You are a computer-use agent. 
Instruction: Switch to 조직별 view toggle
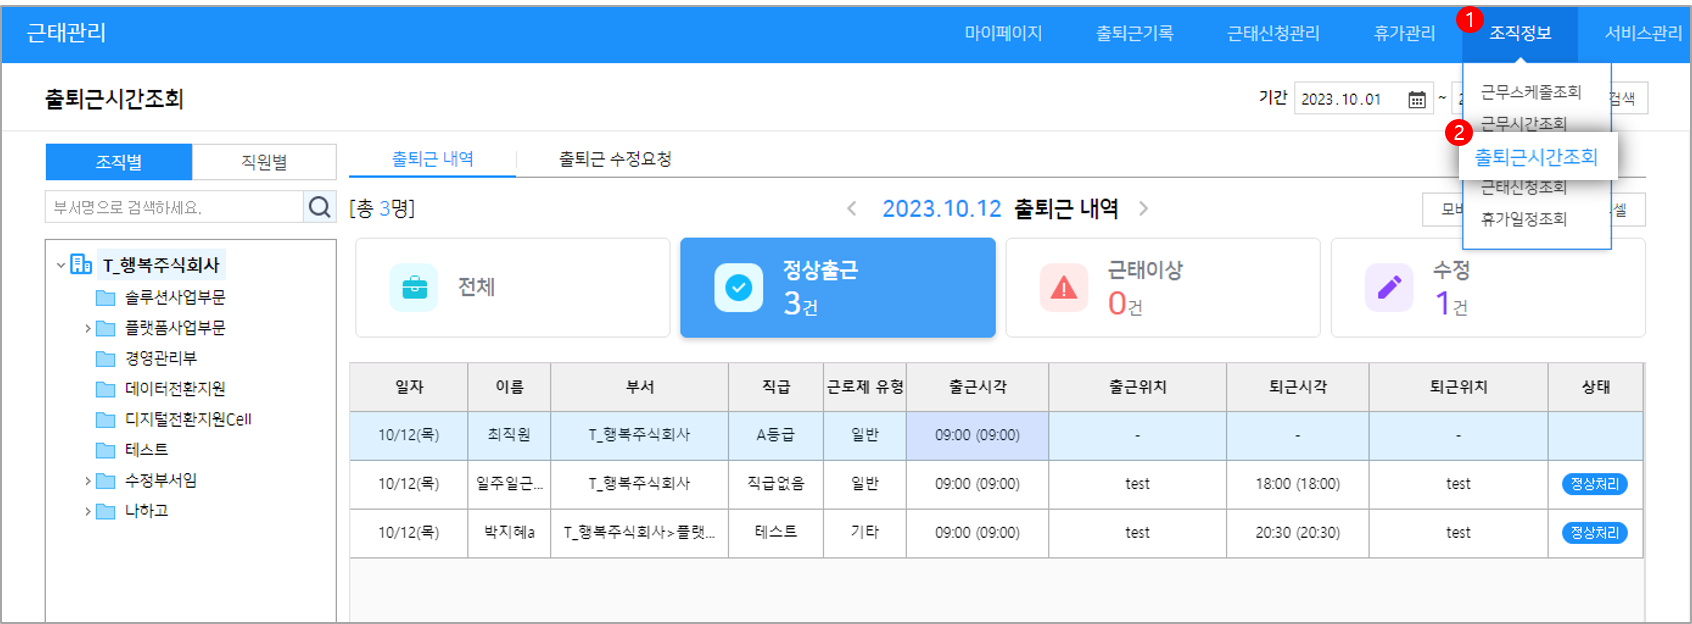[x=119, y=162]
